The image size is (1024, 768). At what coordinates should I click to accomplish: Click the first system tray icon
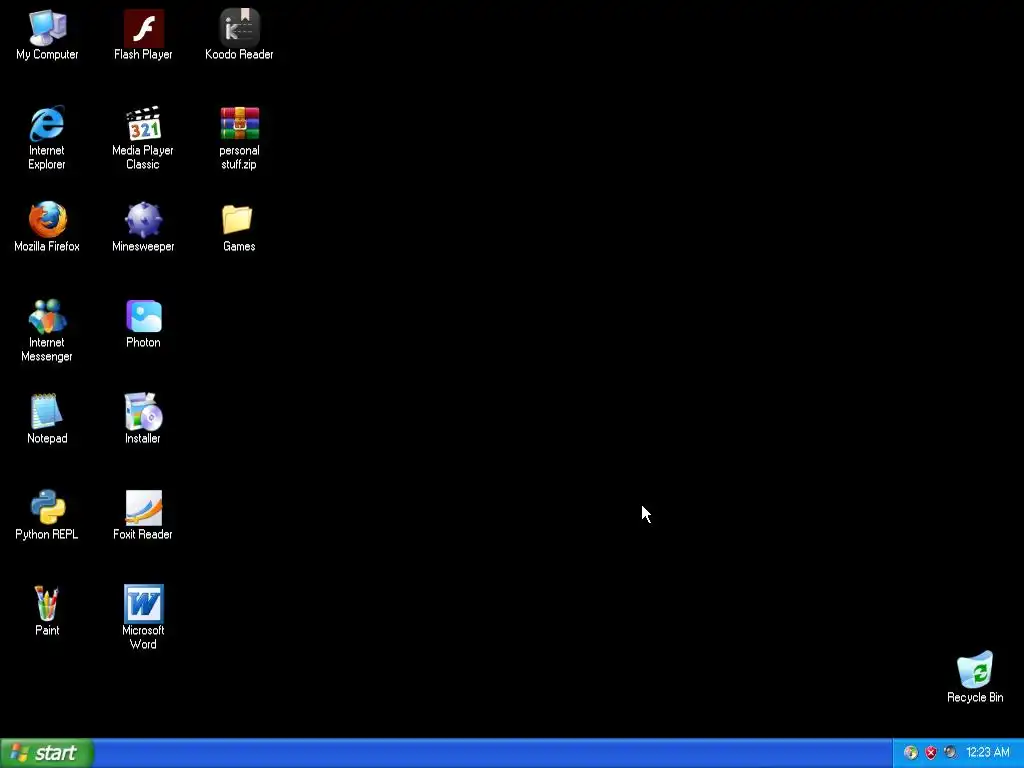pyautogui.click(x=910, y=753)
